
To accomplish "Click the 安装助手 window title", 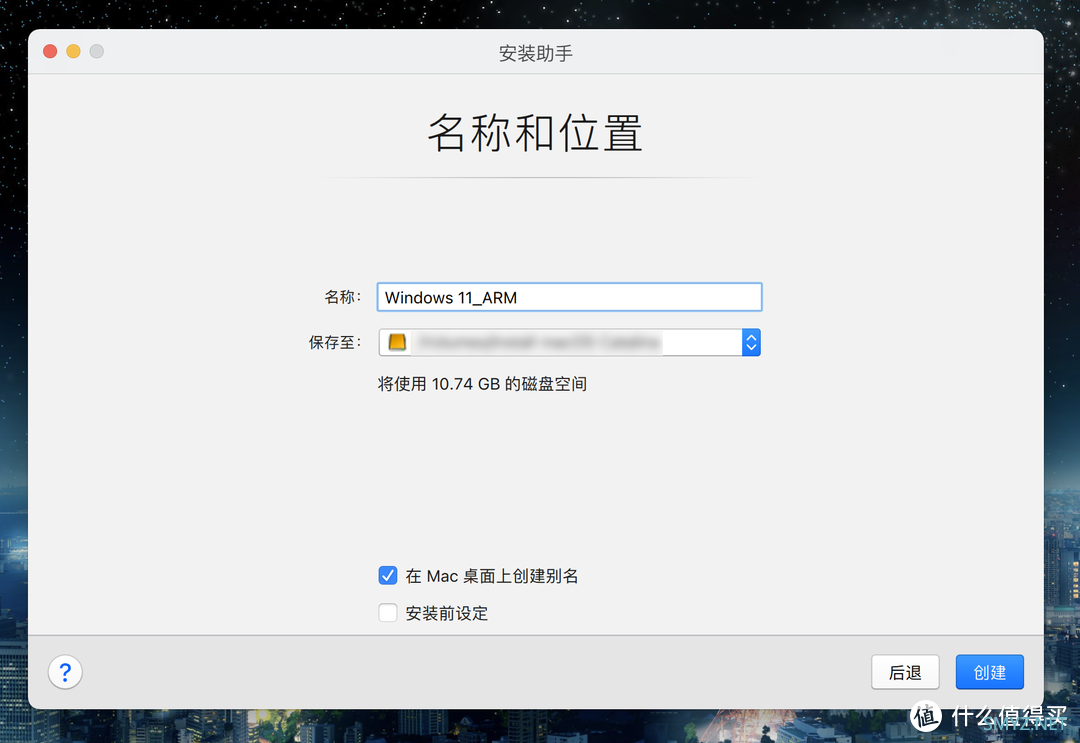I will 536,53.
